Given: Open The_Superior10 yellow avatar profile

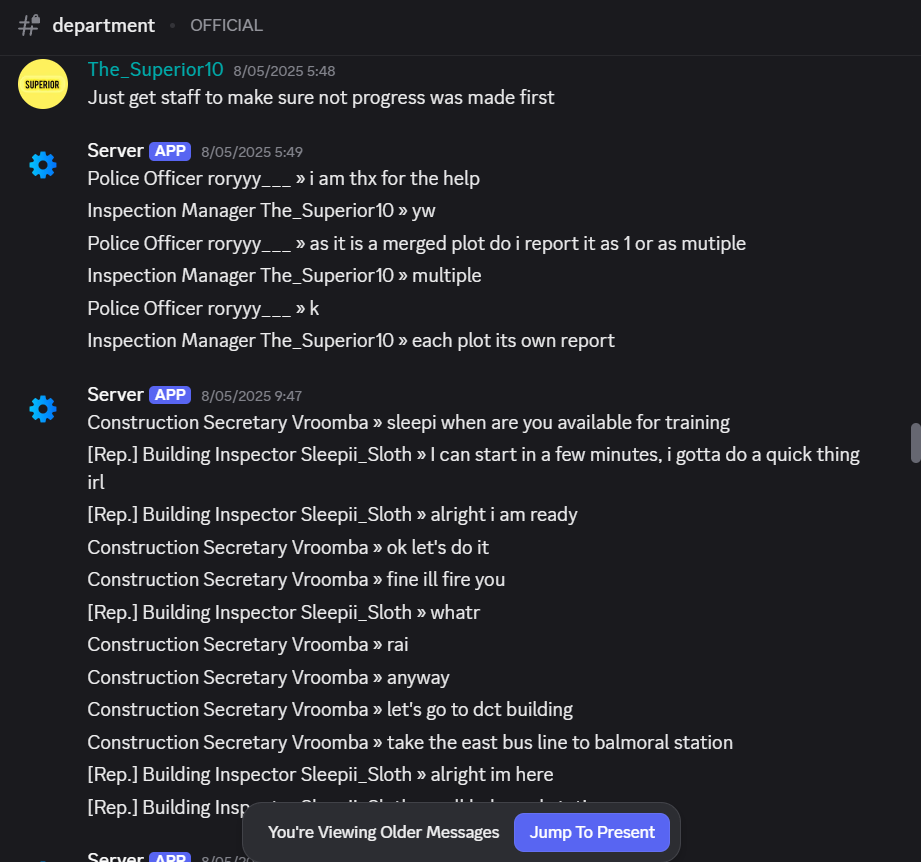Looking at the screenshot, I should [x=43, y=84].
